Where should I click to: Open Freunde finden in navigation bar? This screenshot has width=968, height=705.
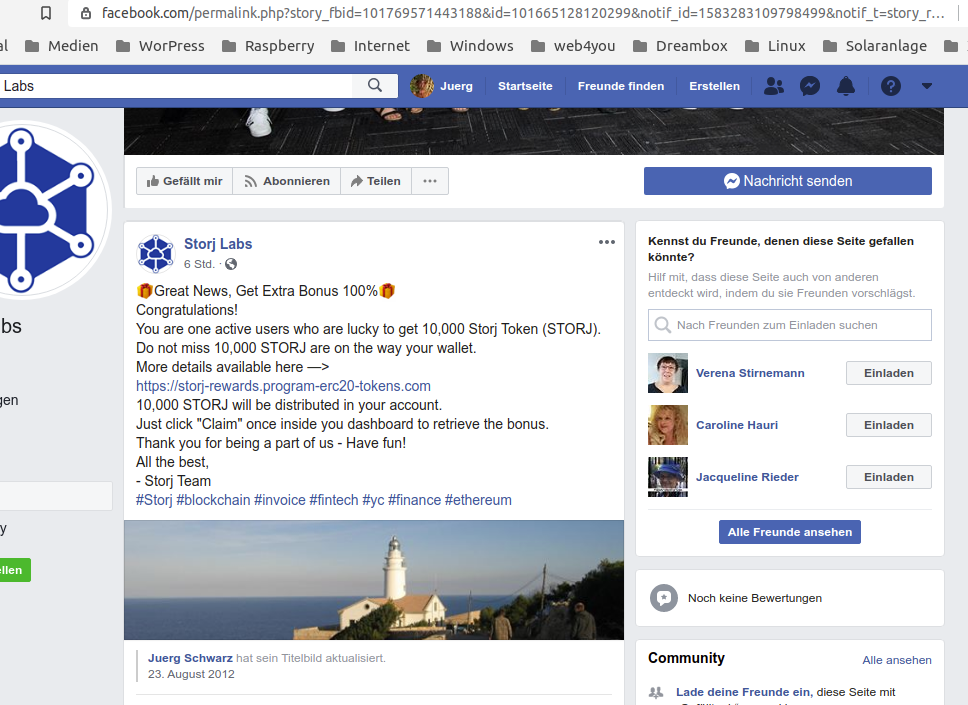pos(620,86)
